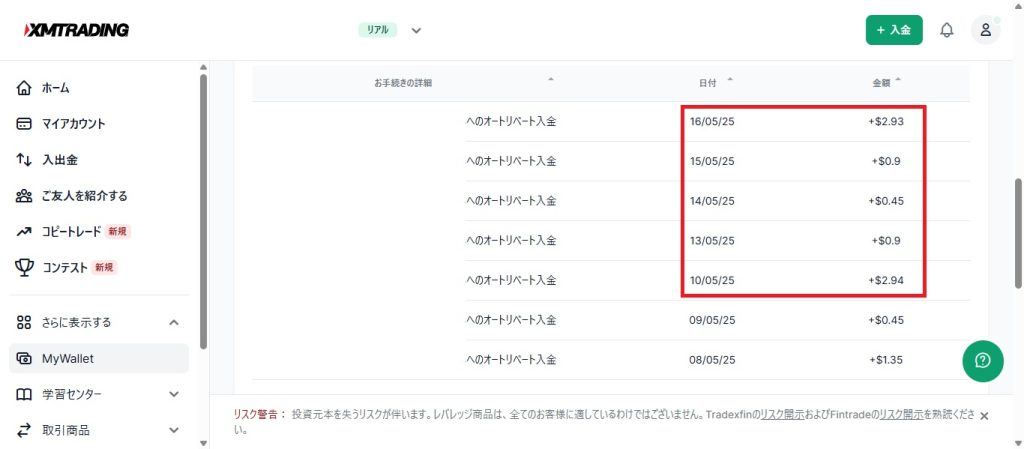This screenshot has width=1024, height=449.
Task: Click the My Account card icon
Action: pyautogui.click(x=25, y=124)
